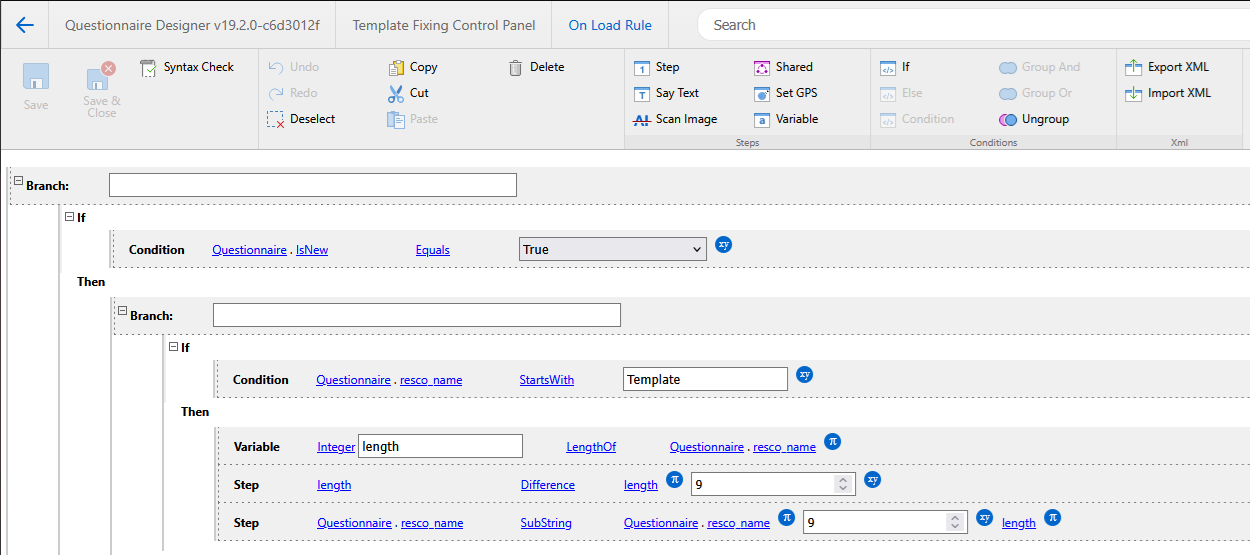This screenshot has width=1250, height=555.
Task: Collapse the nested Branch
Action: click(x=122, y=311)
